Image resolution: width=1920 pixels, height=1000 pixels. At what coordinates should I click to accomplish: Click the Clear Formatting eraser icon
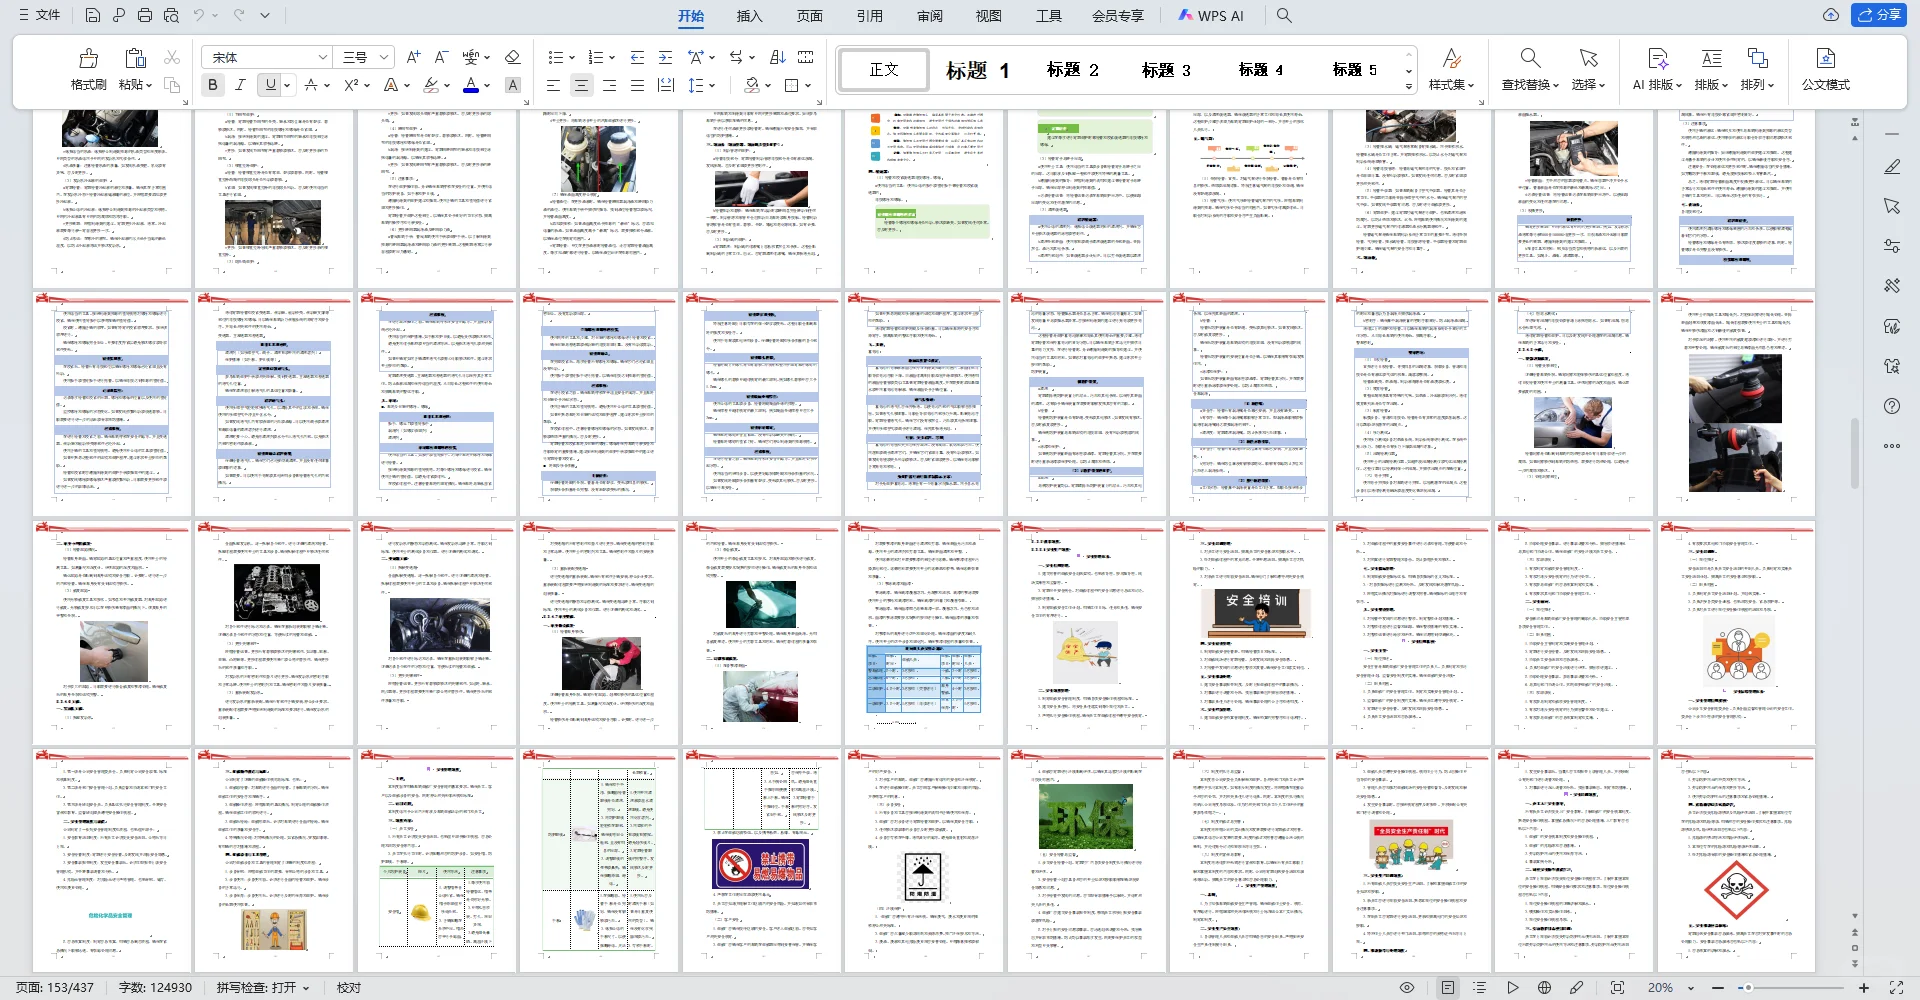tap(513, 57)
